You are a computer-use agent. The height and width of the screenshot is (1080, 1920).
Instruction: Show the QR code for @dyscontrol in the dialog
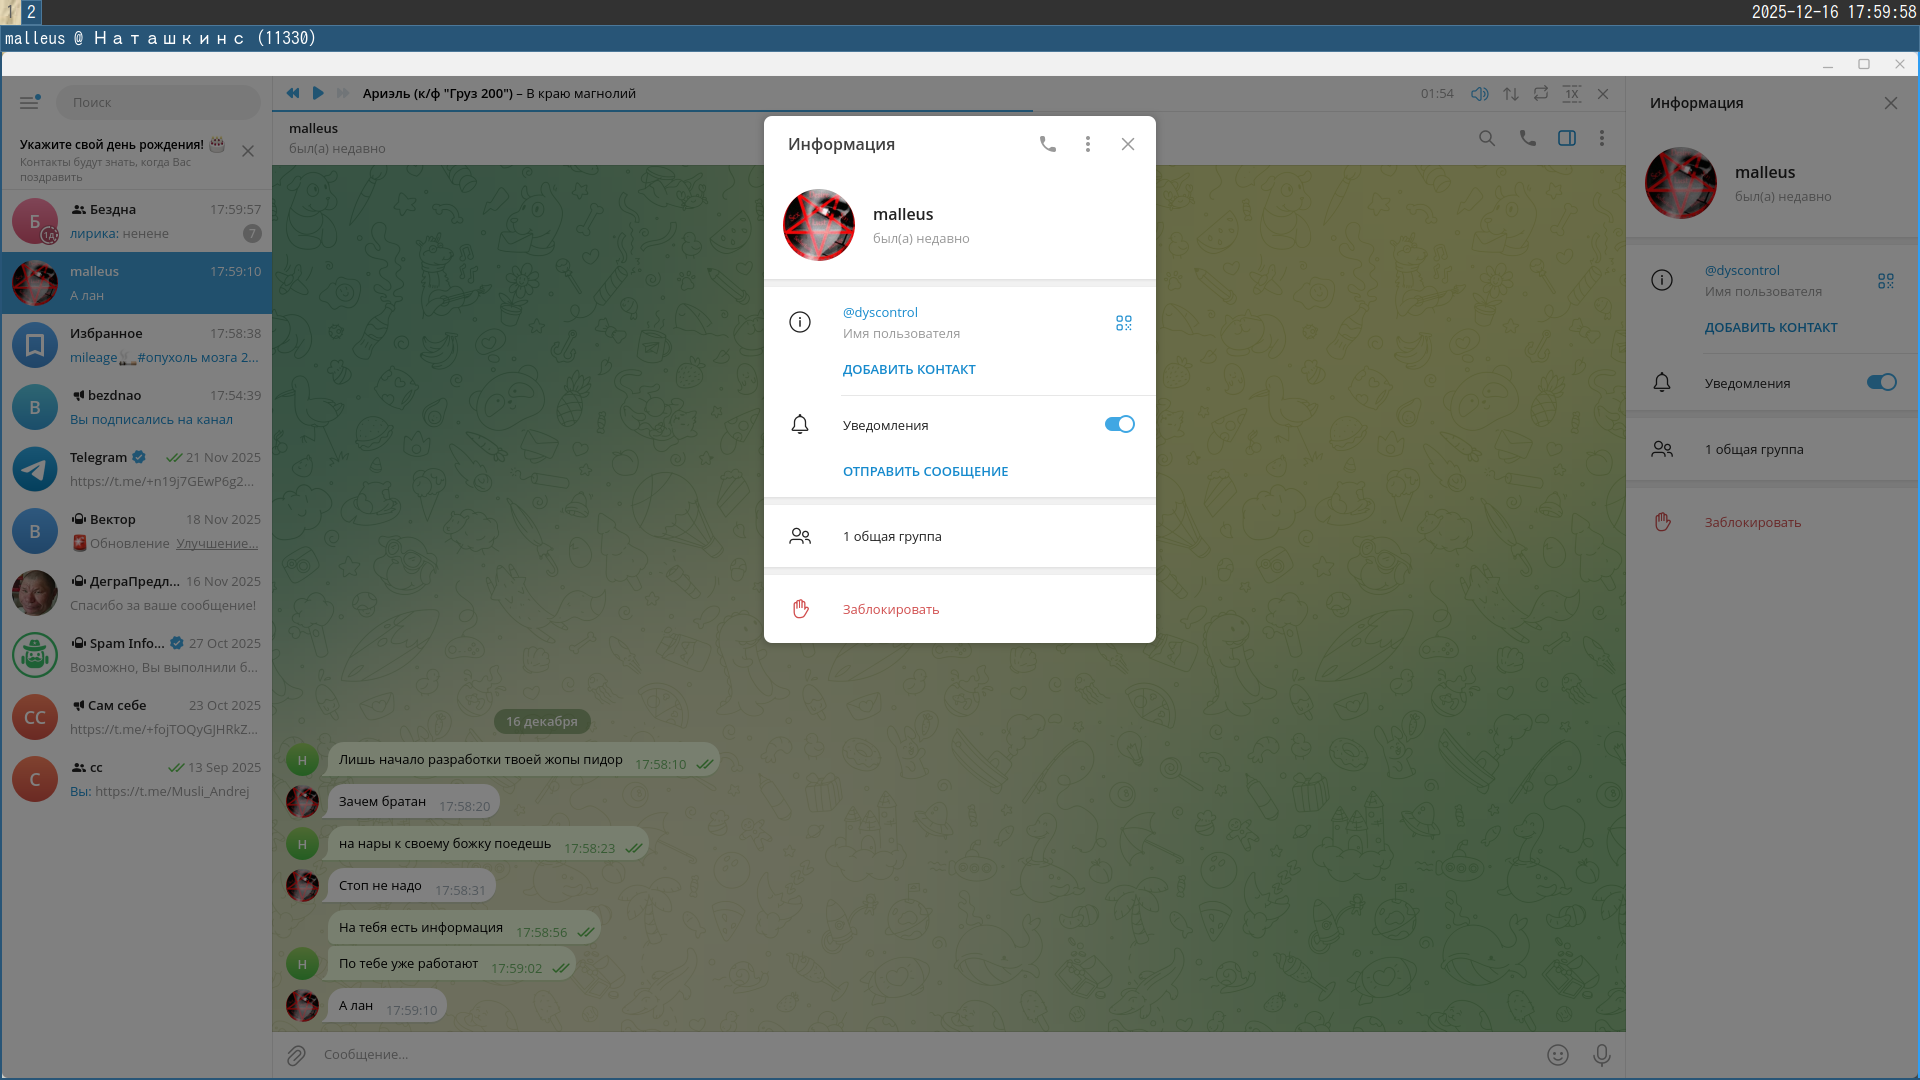1124,323
